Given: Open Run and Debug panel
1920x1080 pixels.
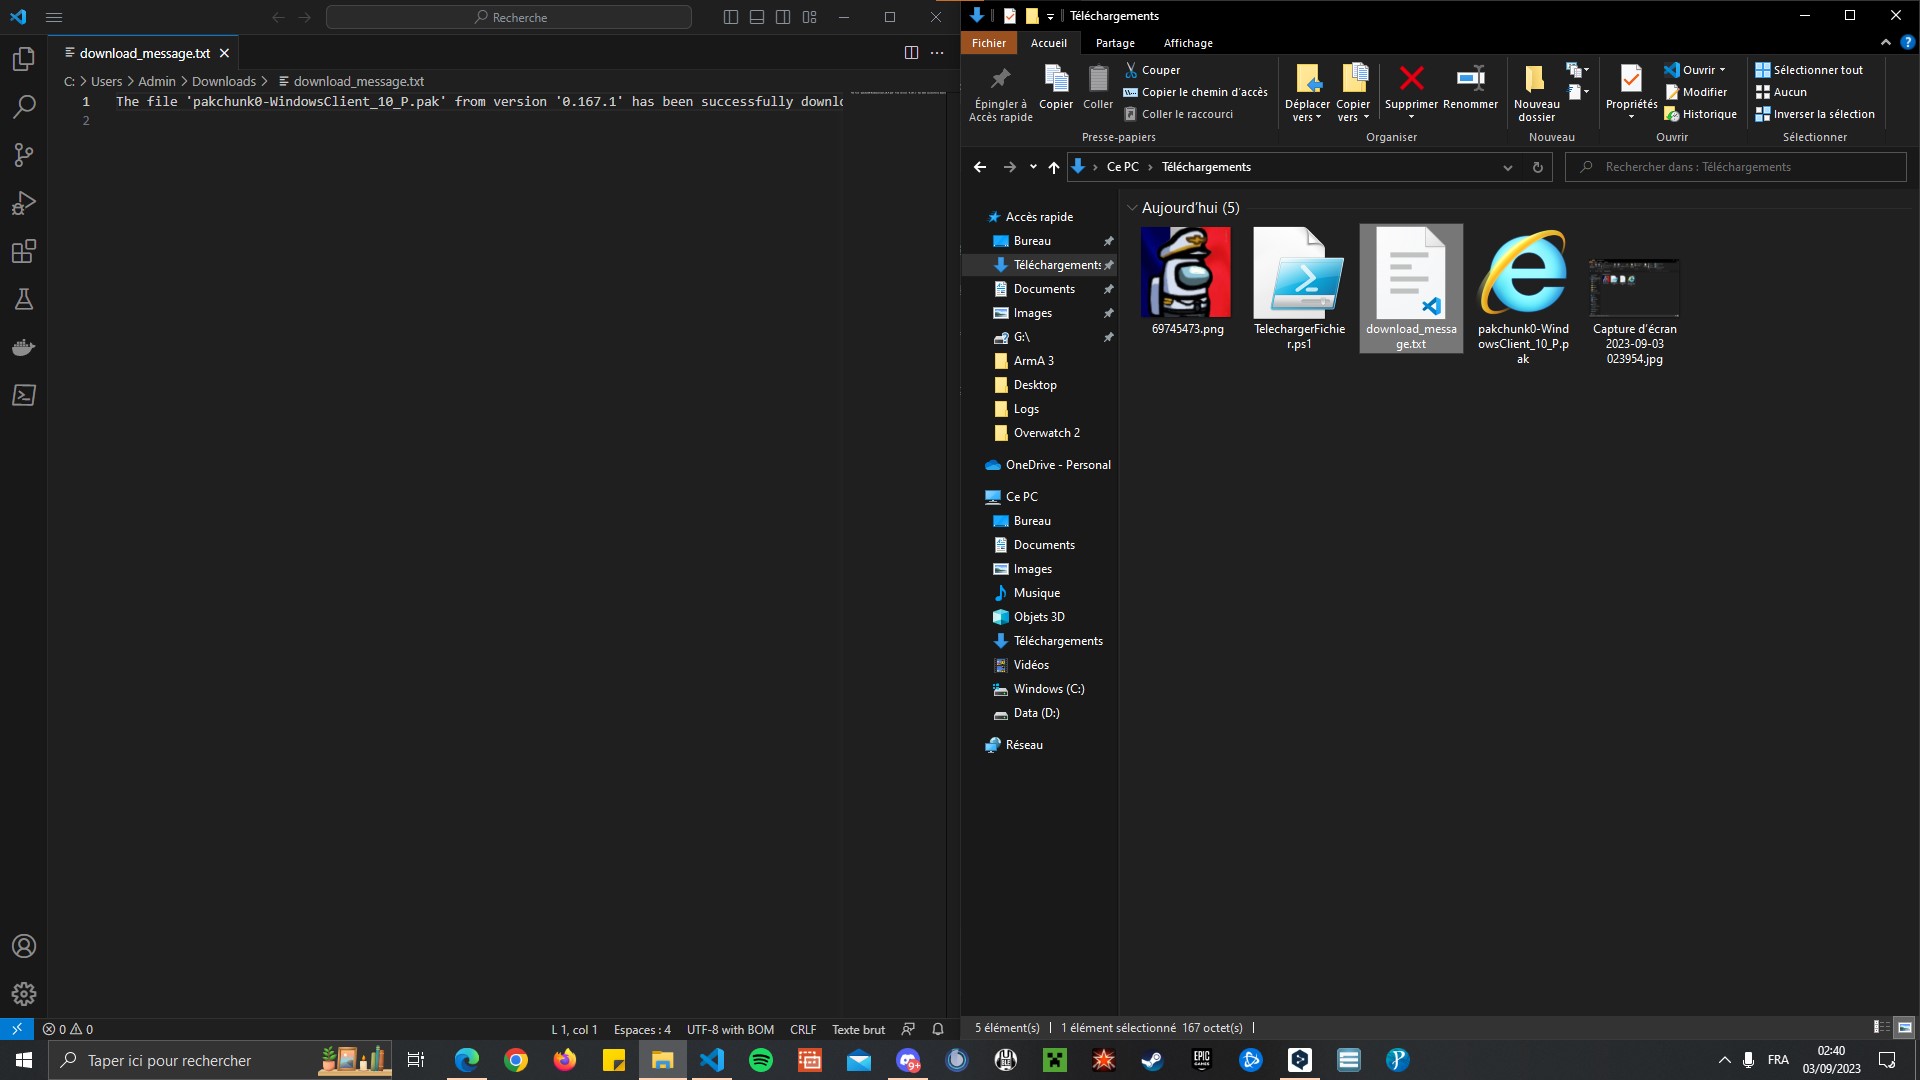Looking at the screenshot, I should 24,203.
